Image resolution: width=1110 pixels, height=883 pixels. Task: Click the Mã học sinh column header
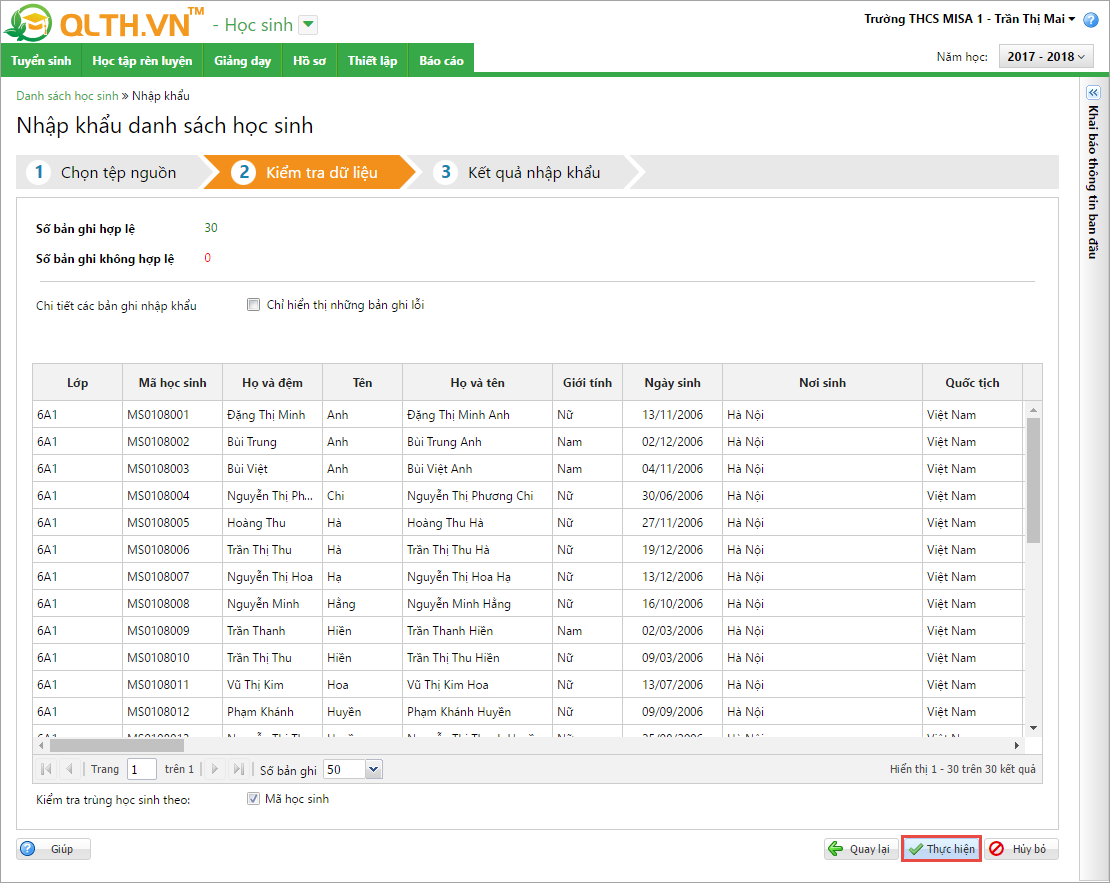(173, 382)
